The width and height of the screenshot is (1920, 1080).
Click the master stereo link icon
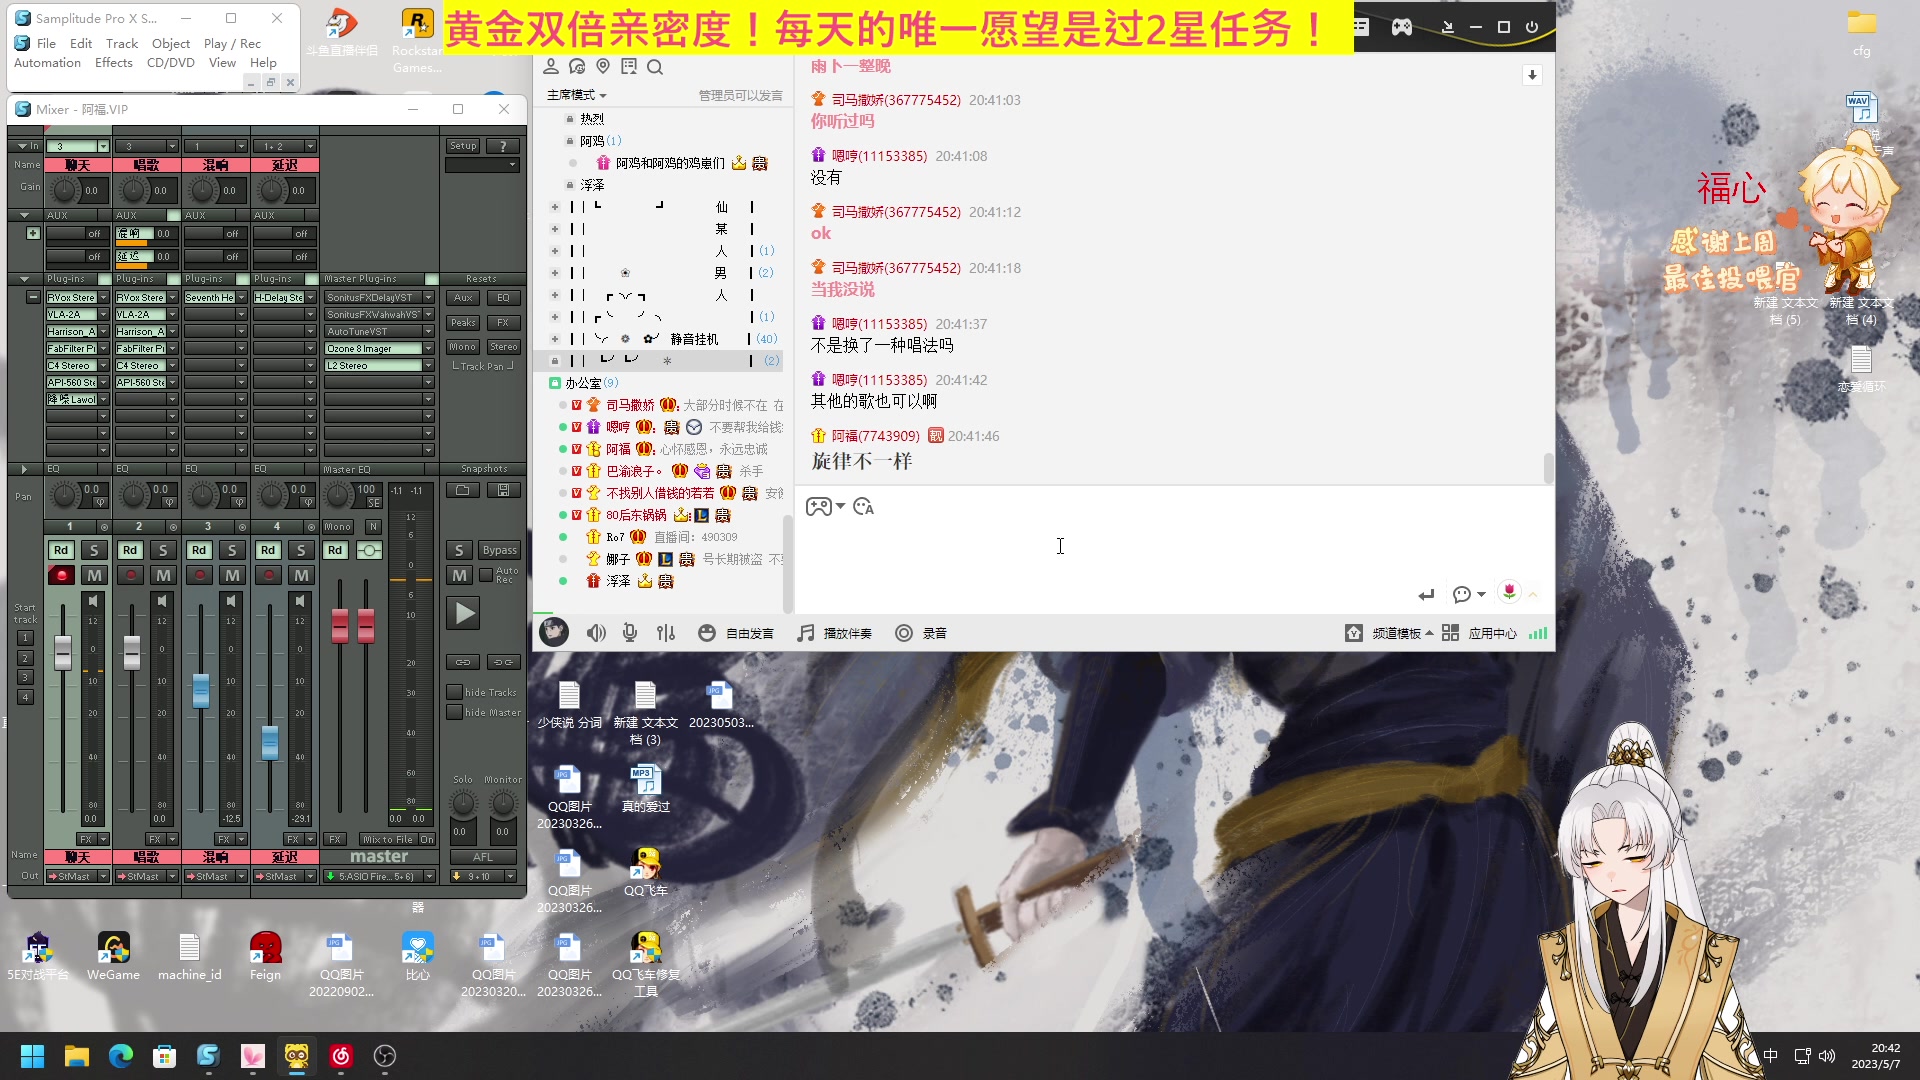point(369,550)
